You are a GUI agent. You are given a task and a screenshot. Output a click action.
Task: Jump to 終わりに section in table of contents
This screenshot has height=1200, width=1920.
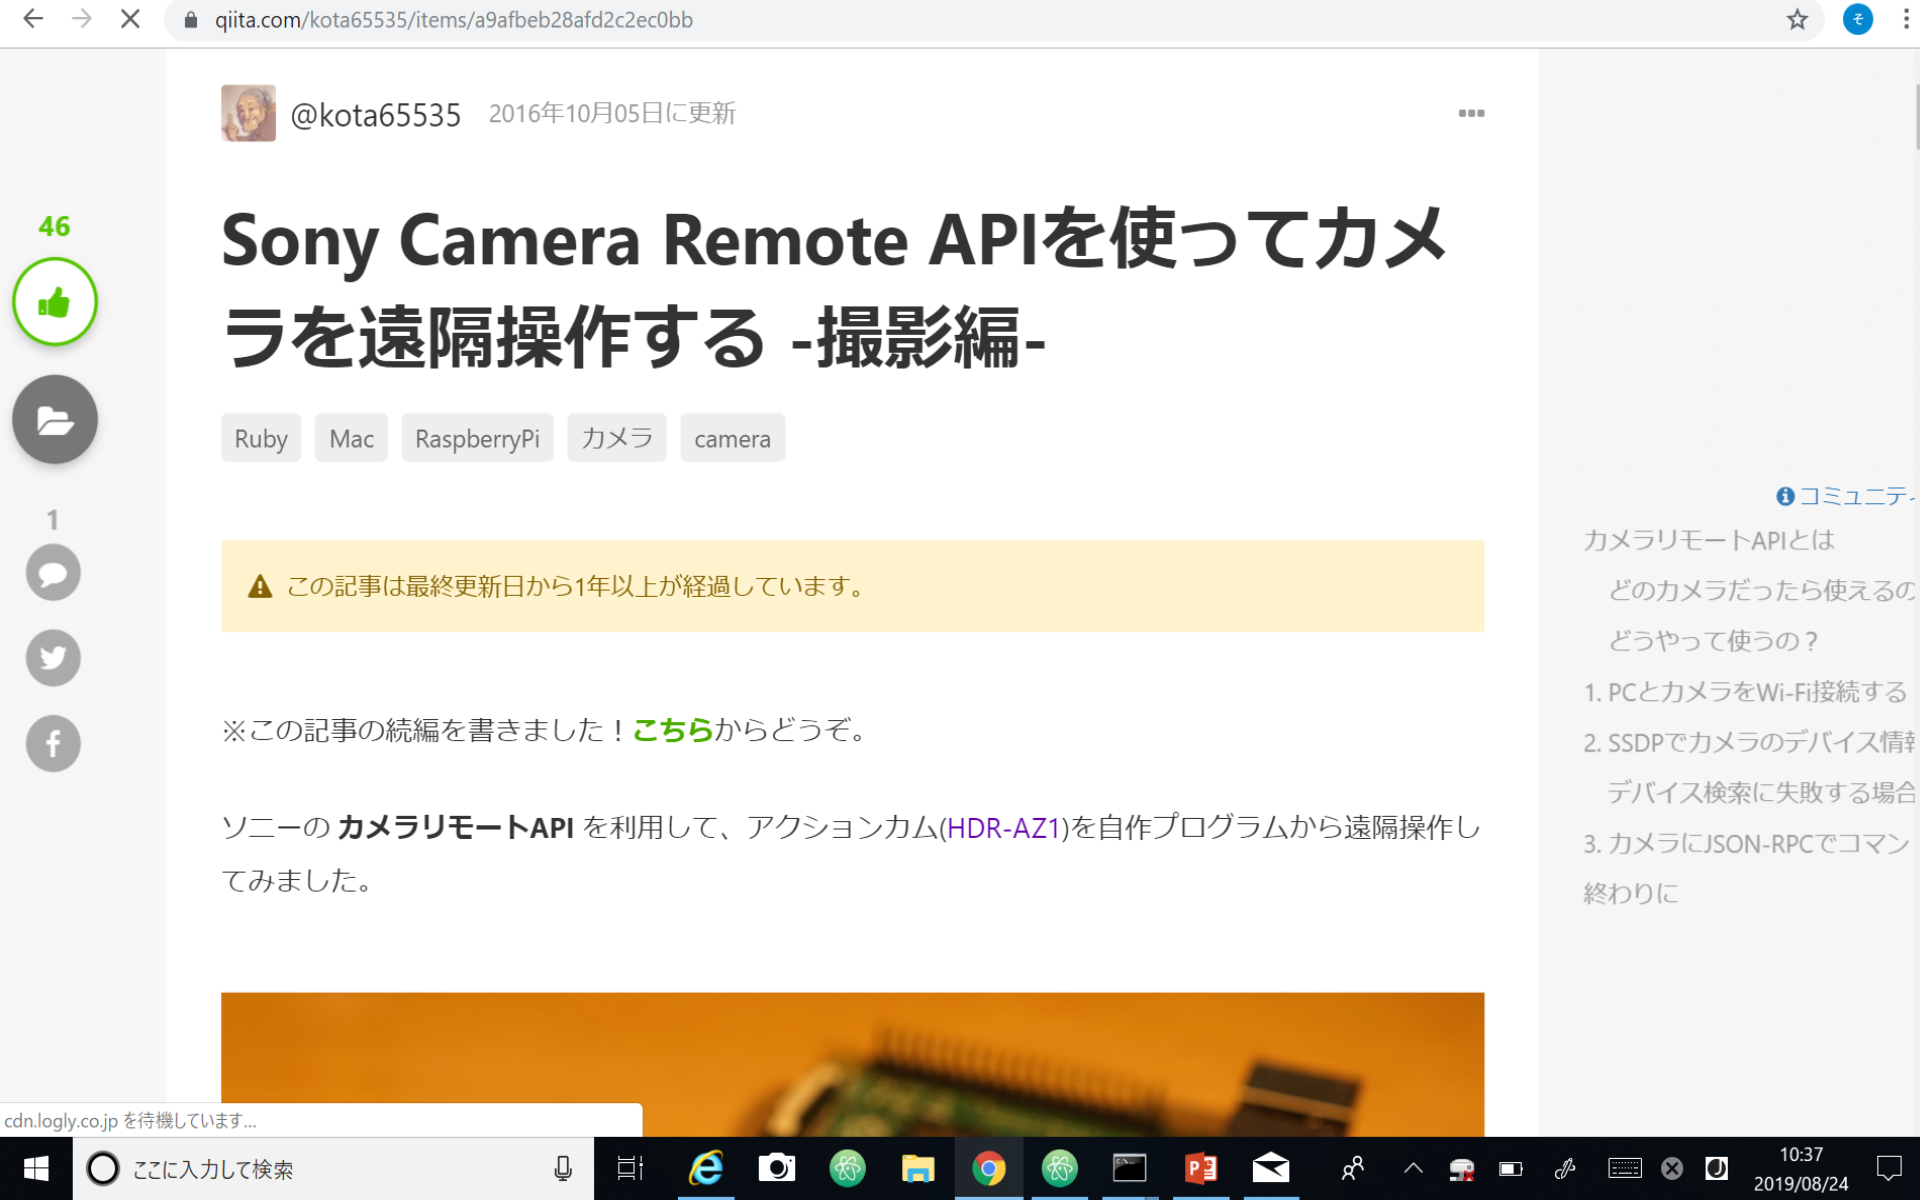tap(1630, 893)
